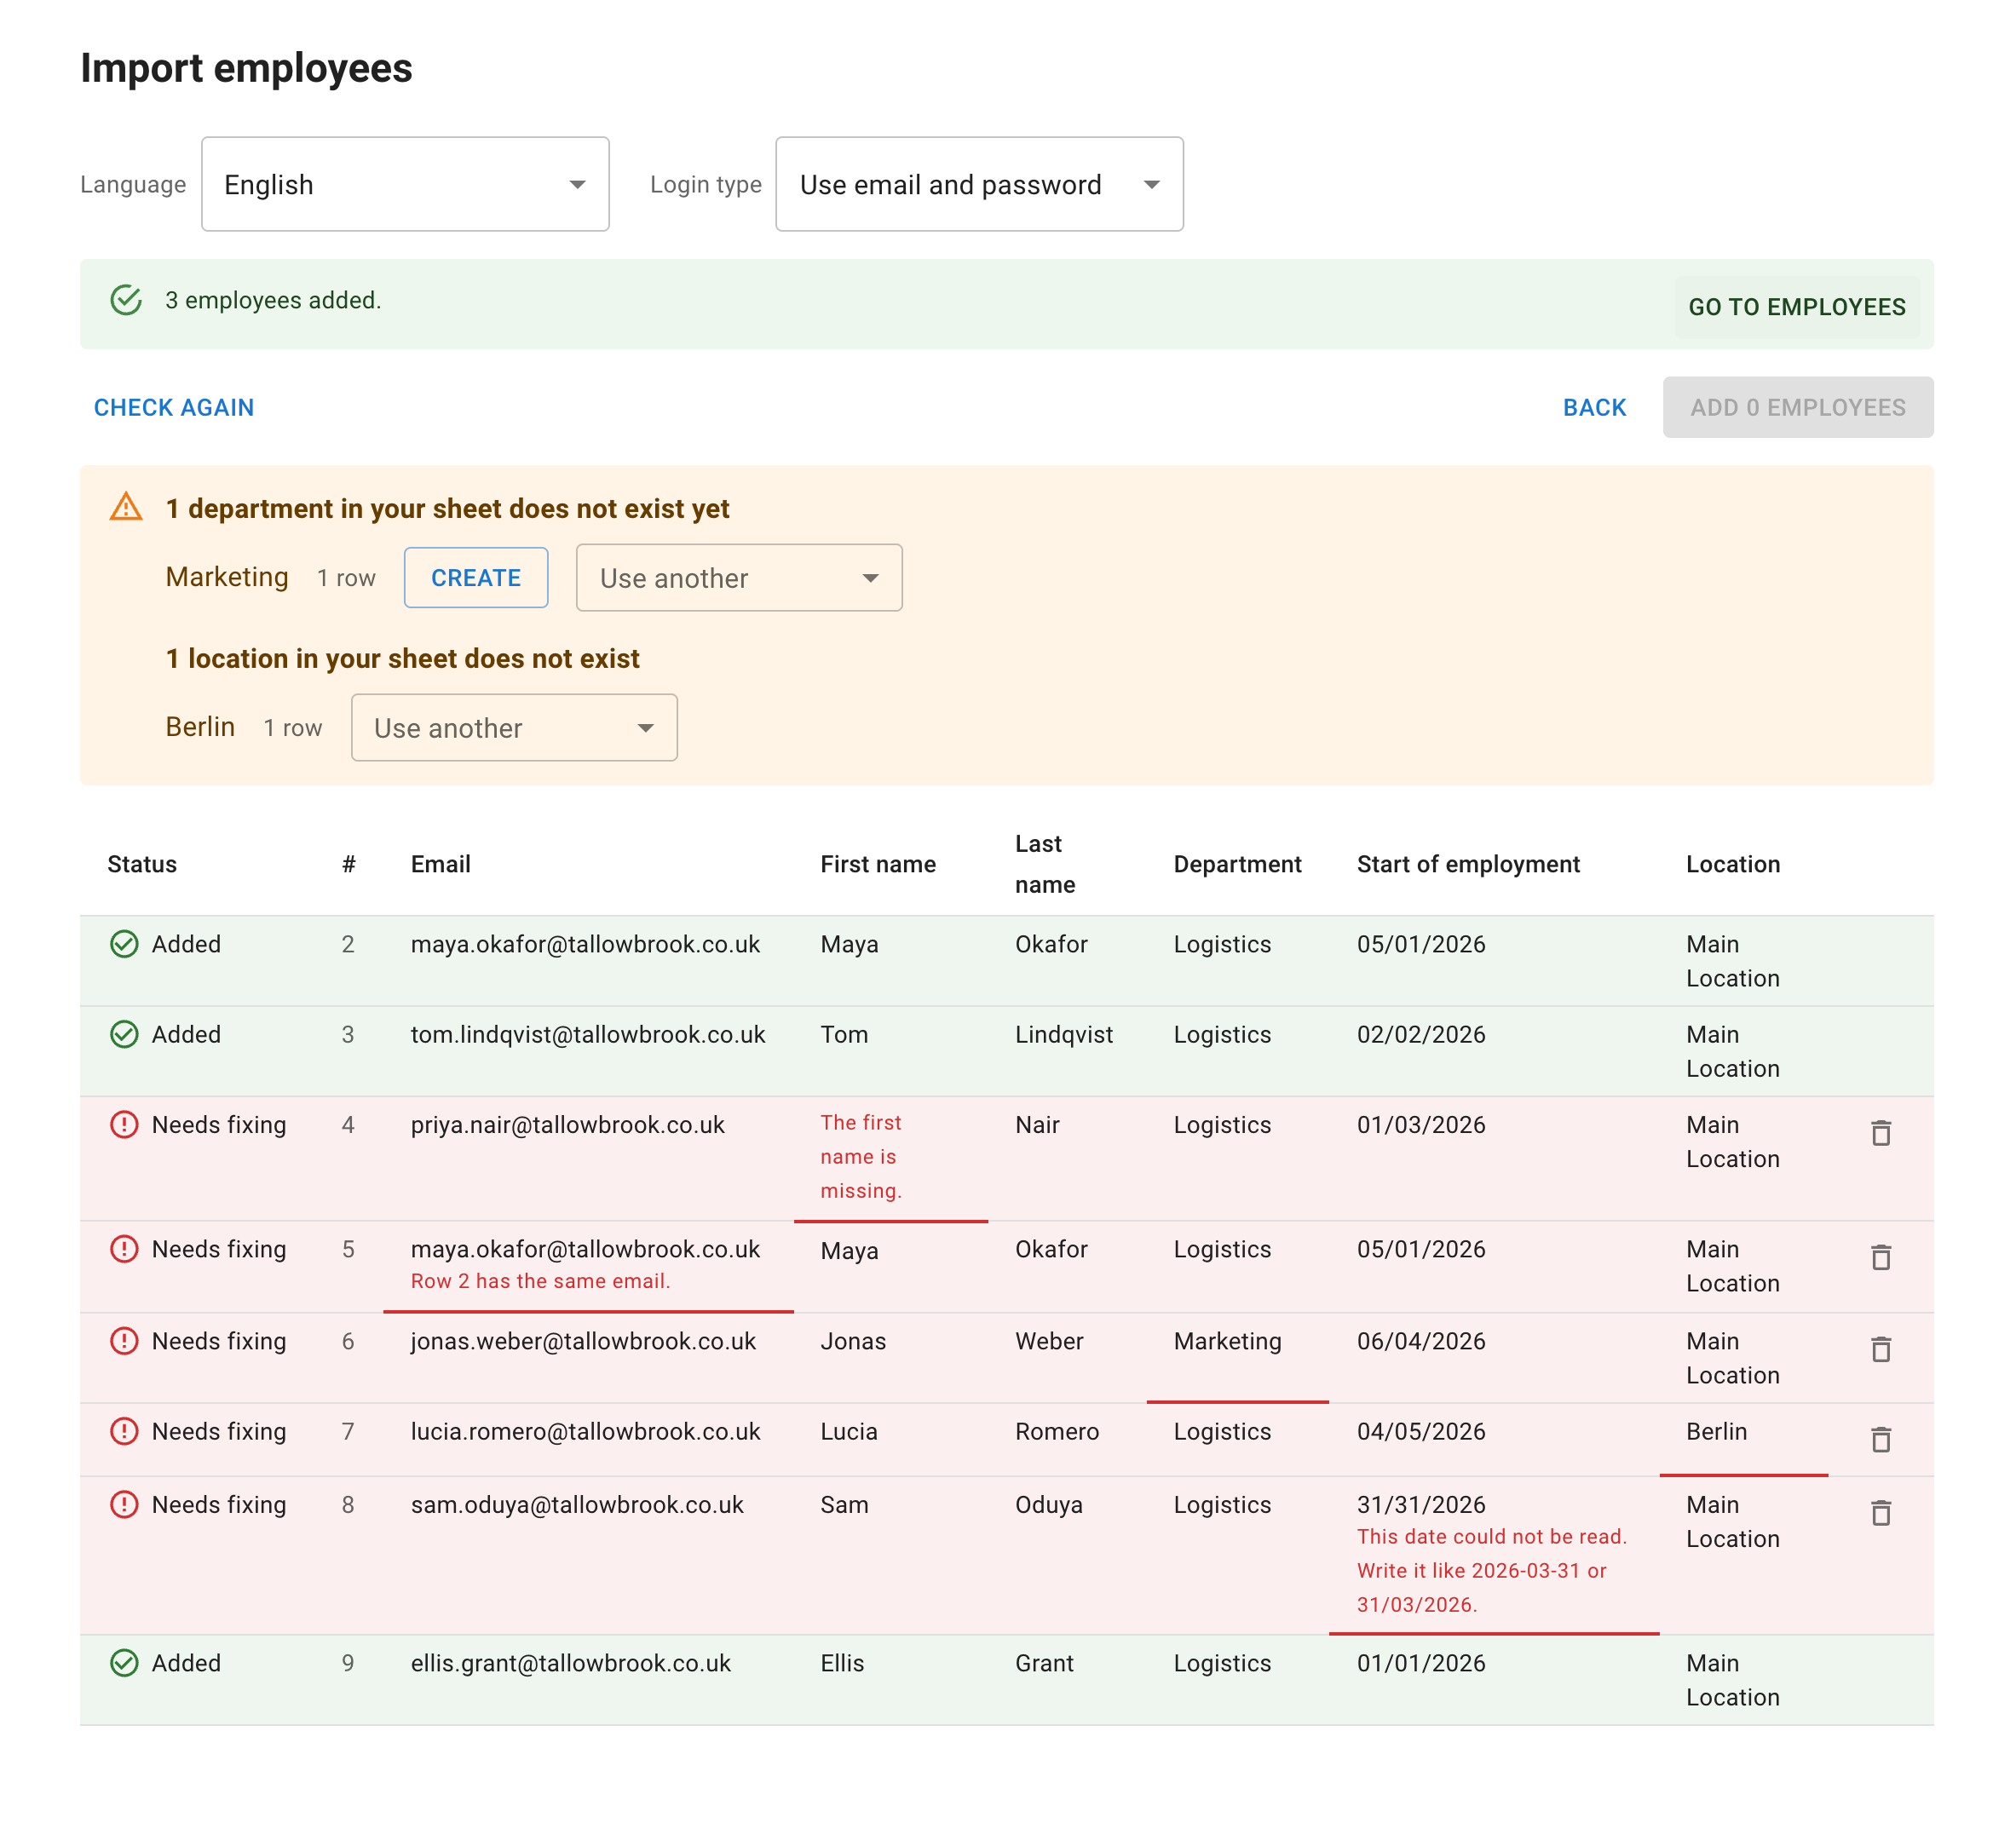Click 'ellis.grant@tallowbrook.co.uk' email text
This screenshot has width=2016, height=1823.
click(571, 1663)
